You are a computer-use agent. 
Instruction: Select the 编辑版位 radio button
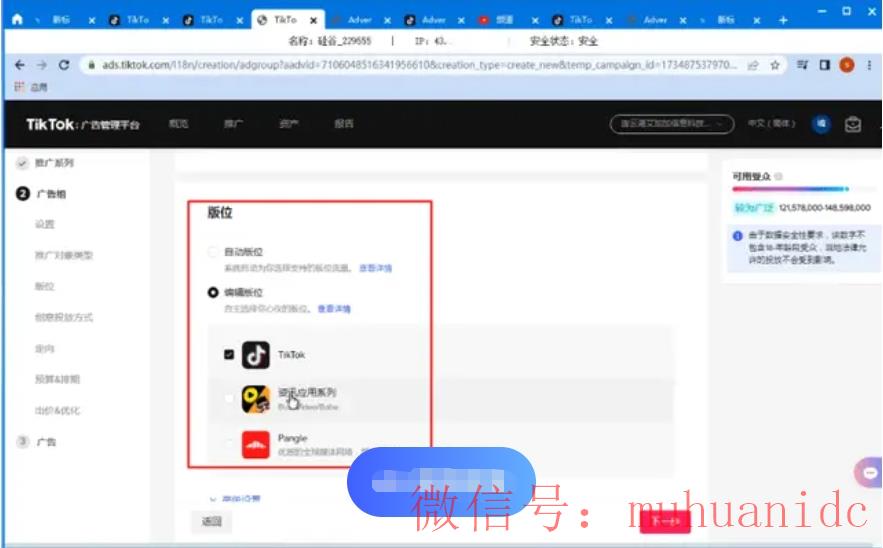click(213, 292)
